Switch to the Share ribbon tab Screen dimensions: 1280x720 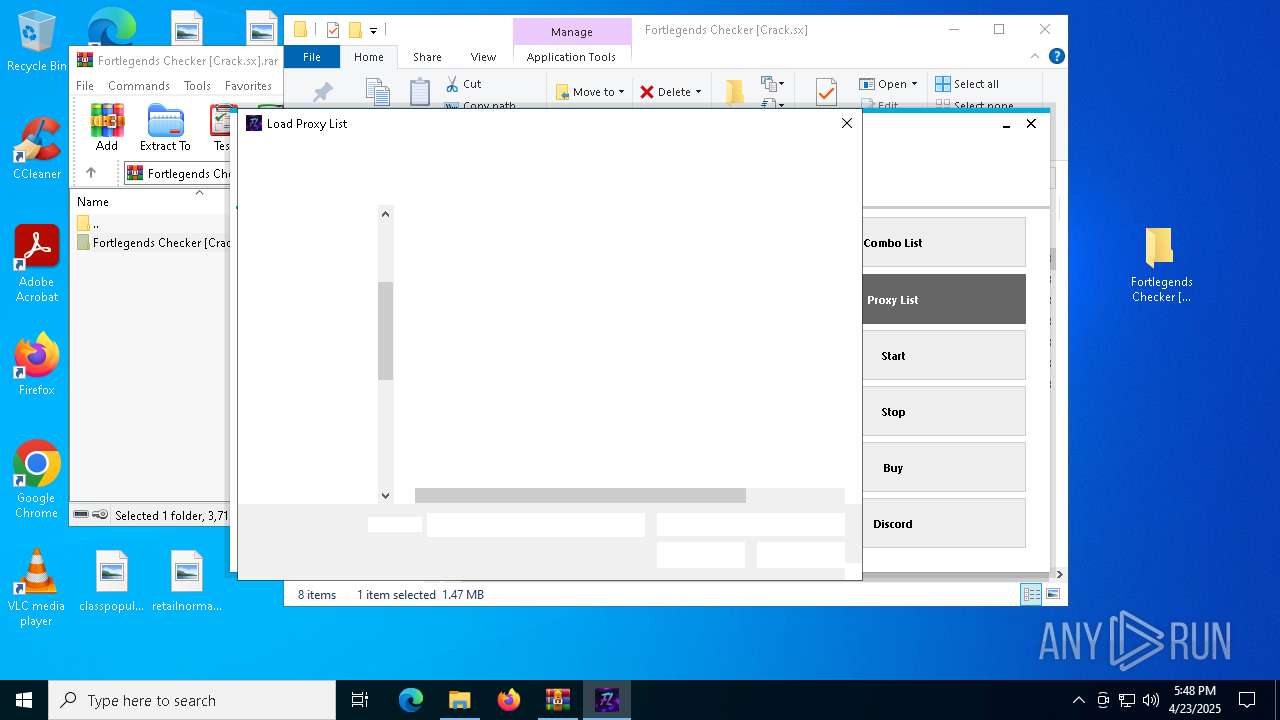coord(427,57)
